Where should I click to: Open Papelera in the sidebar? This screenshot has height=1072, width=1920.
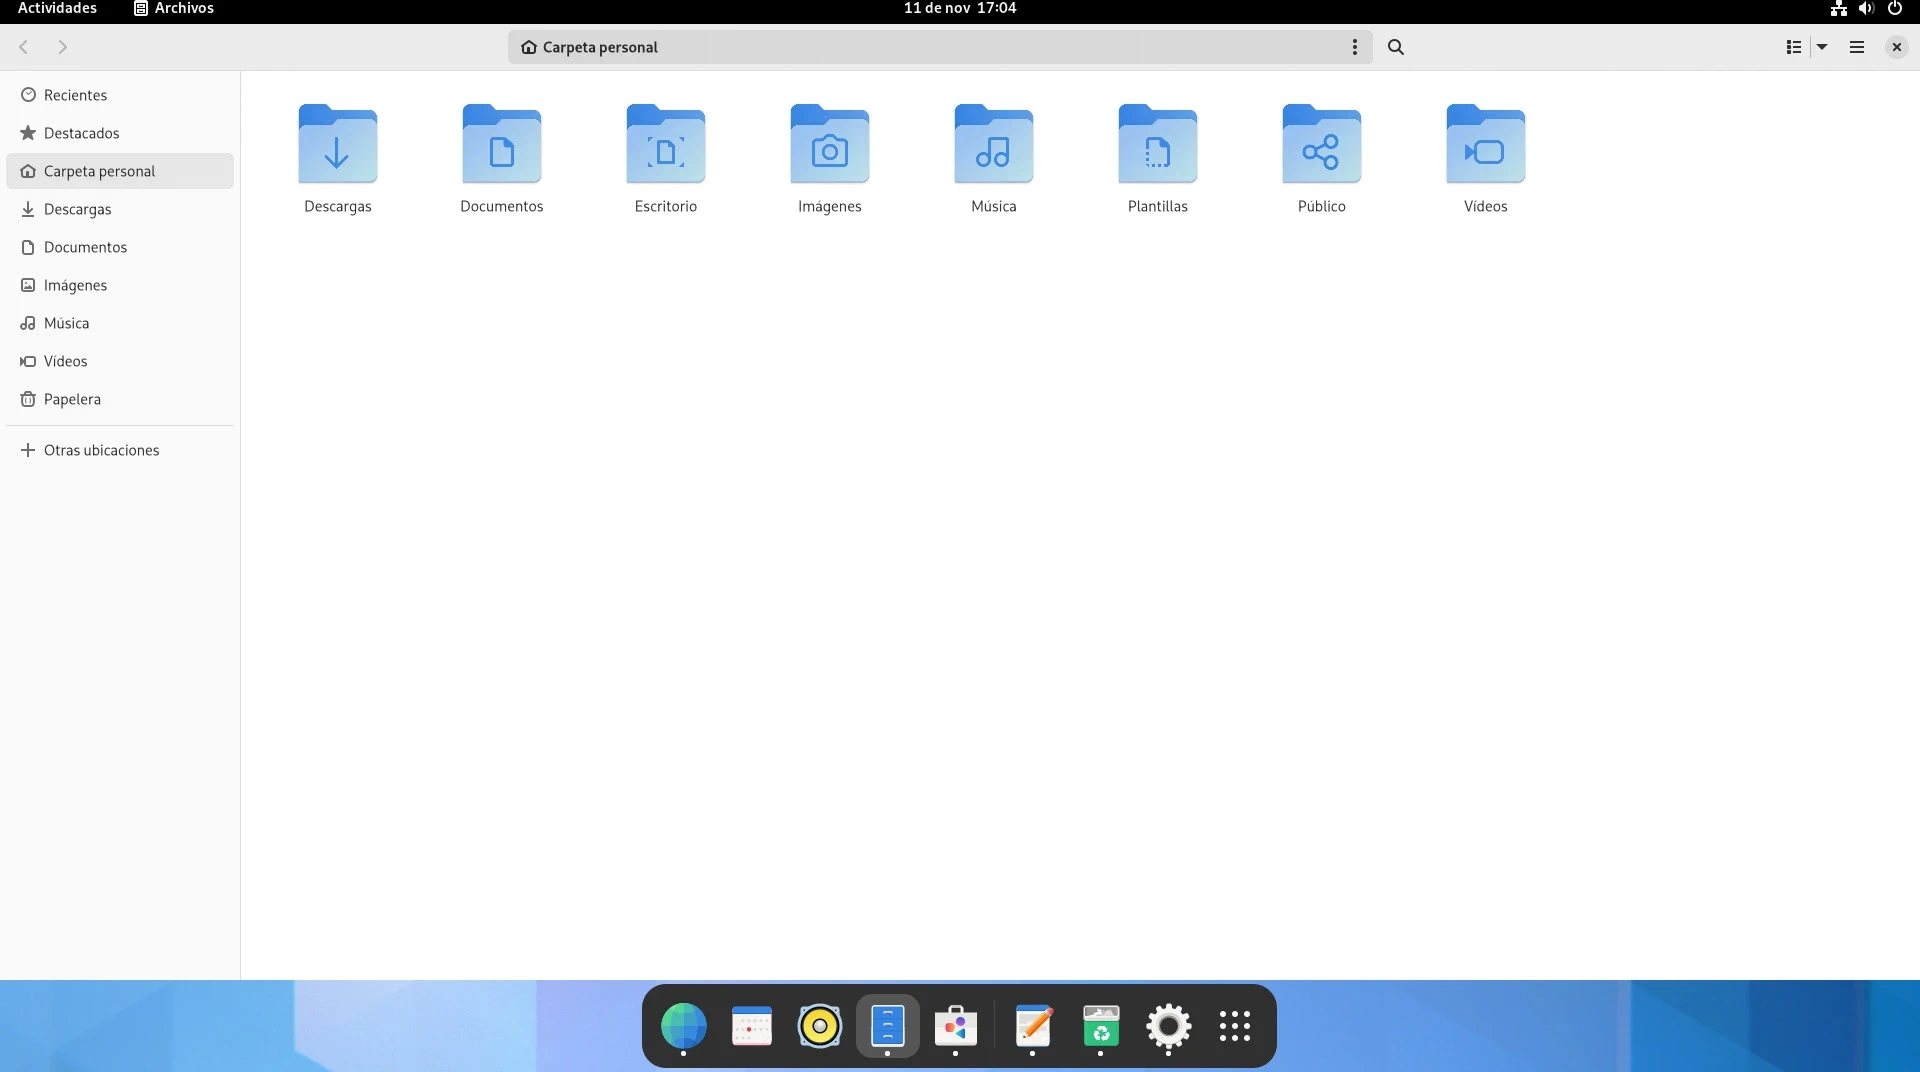tap(72, 399)
